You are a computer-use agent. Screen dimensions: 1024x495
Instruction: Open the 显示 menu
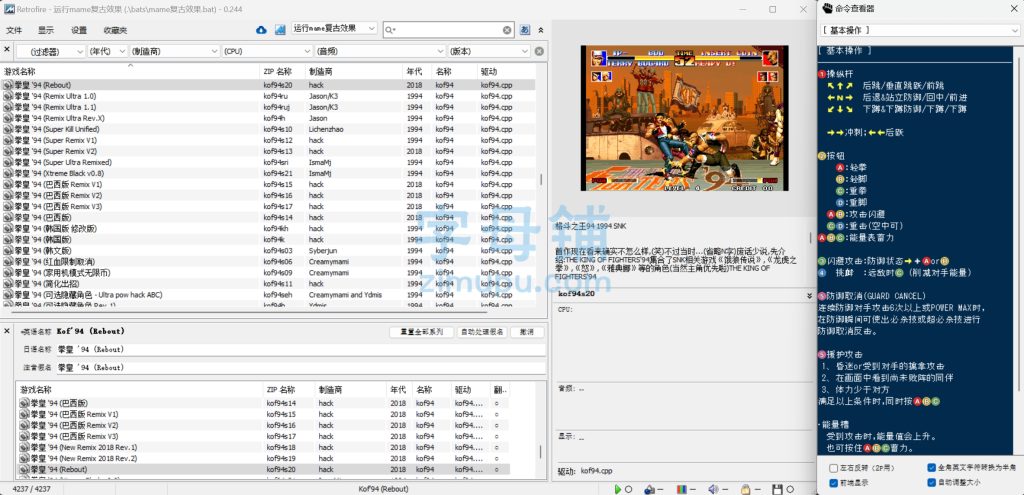click(46, 30)
